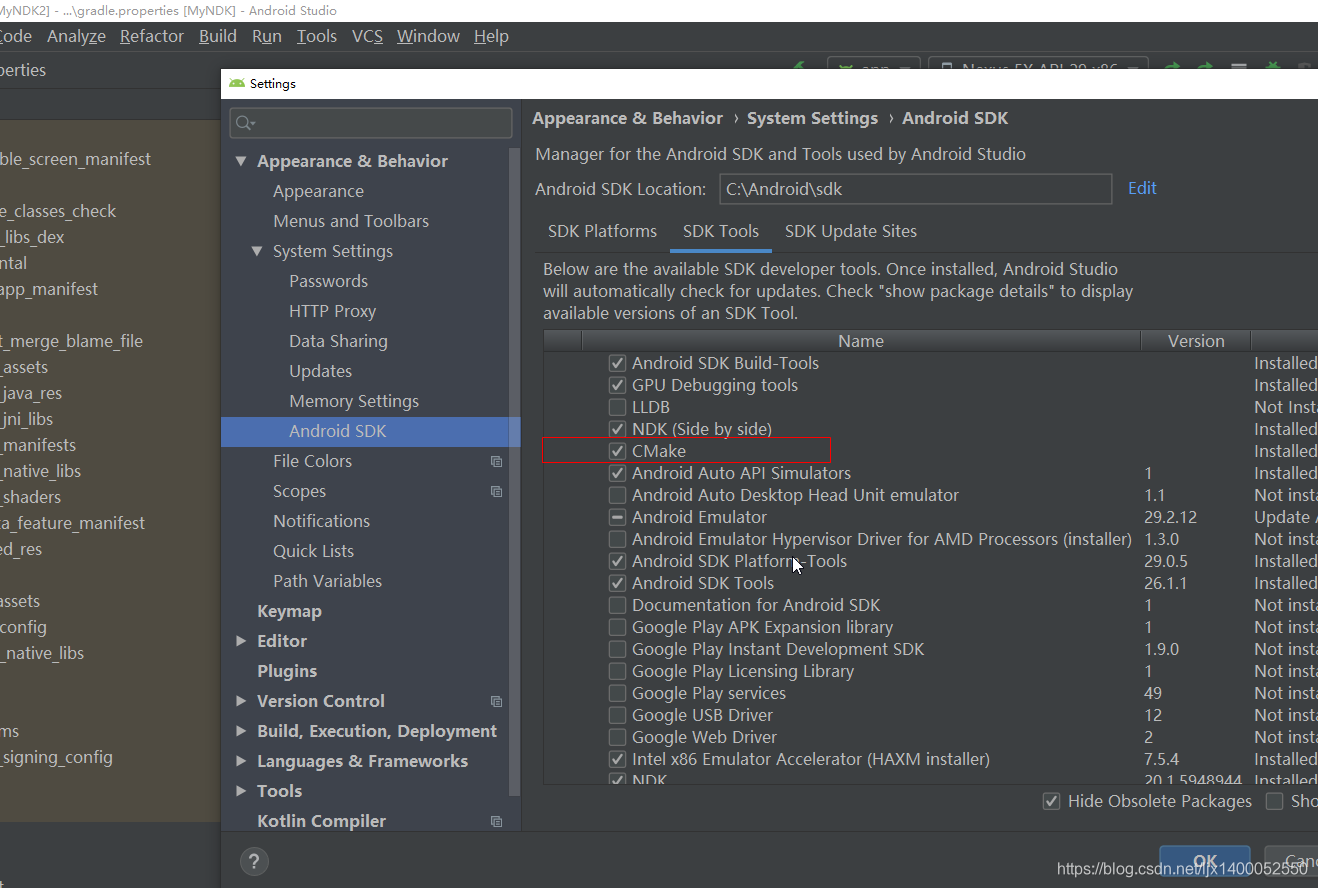
Task: Click the project-level icon beside Version Control
Action: (496, 701)
